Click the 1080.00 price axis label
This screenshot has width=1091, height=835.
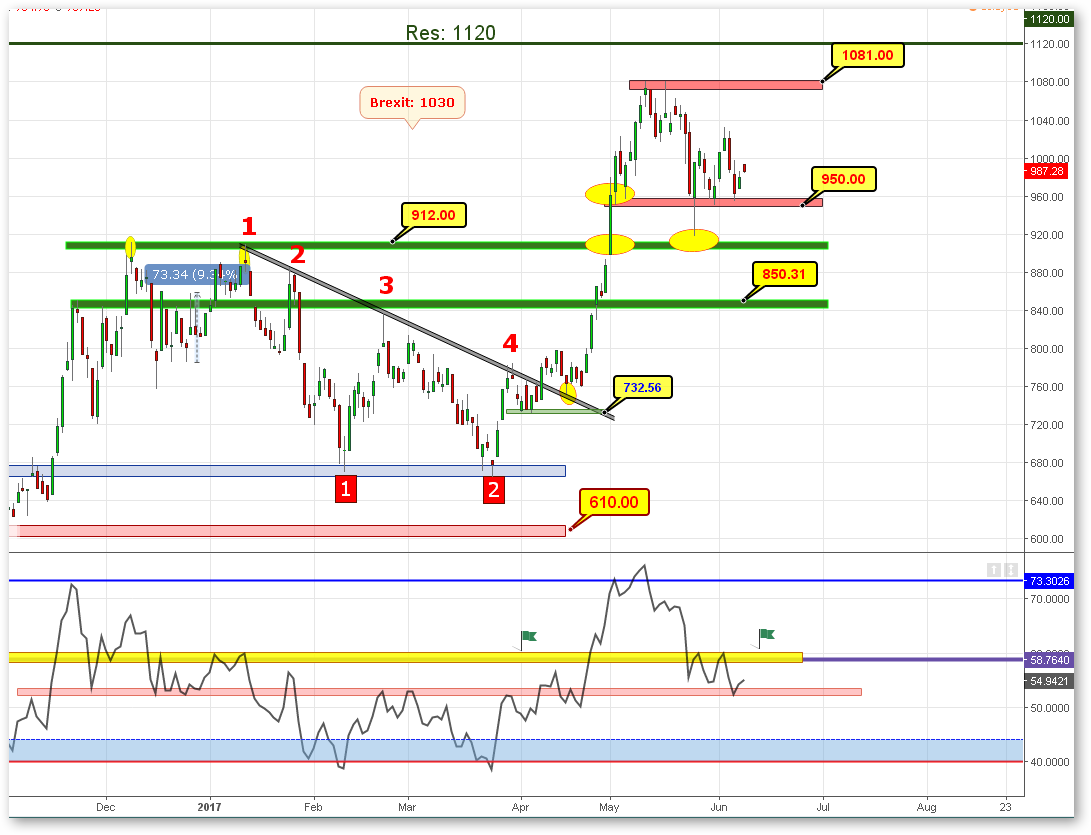[x=1050, y=82]
